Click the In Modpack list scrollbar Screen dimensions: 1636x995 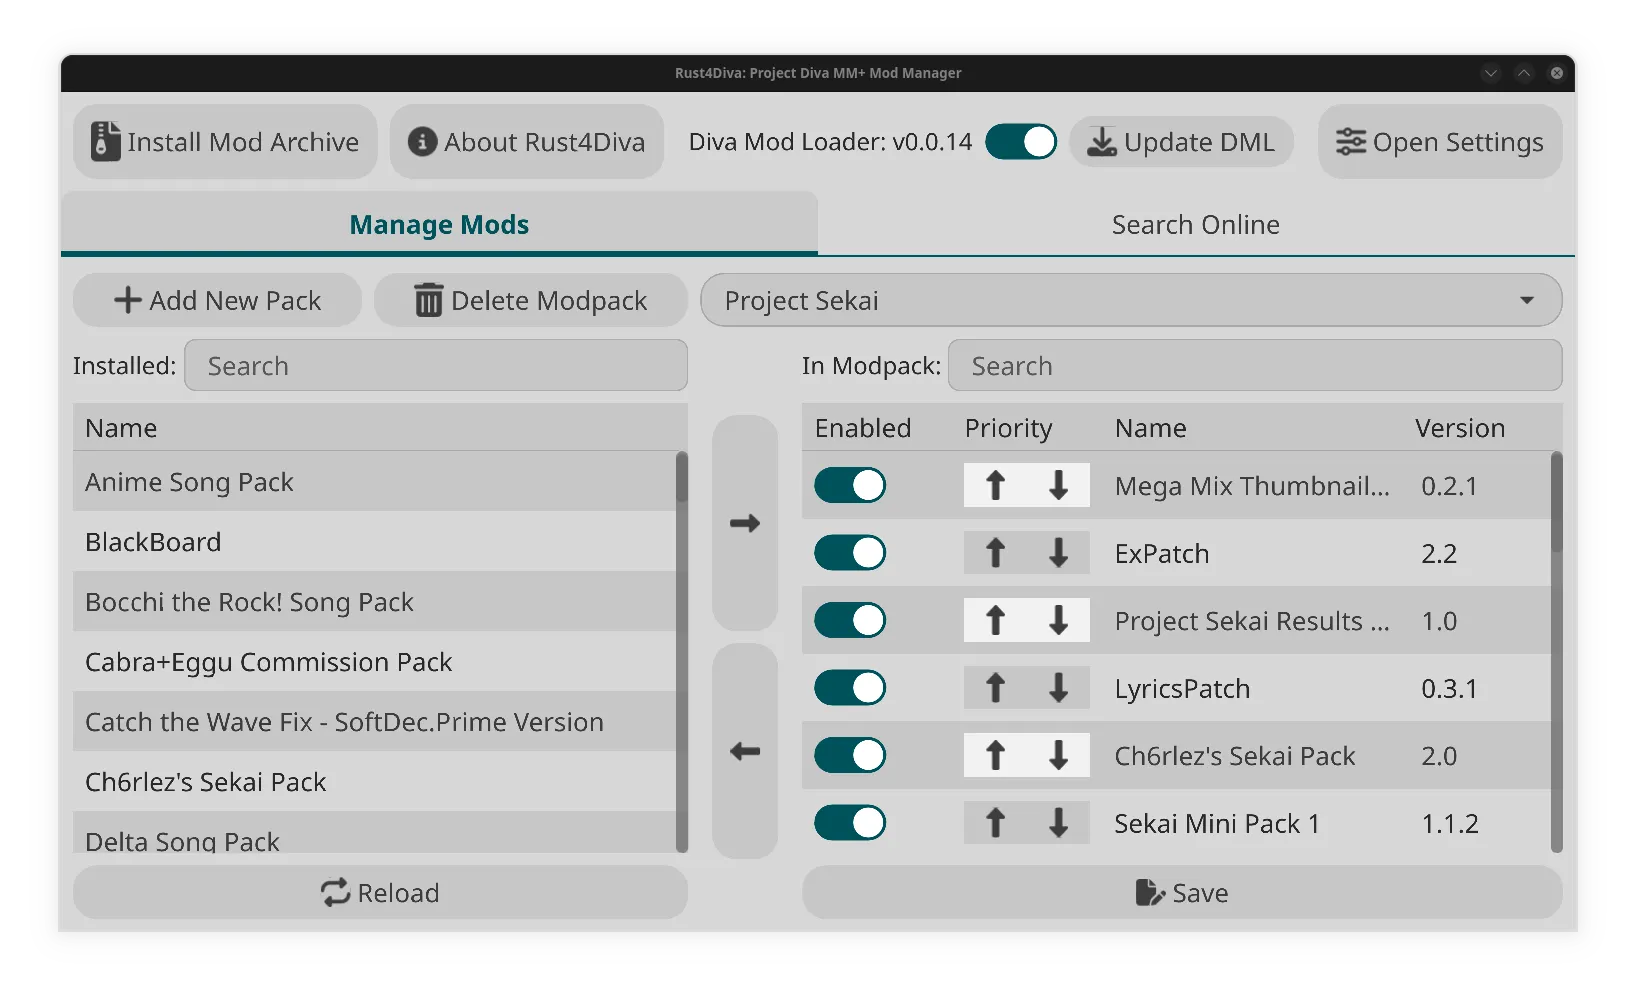pyautogui.click(x=1556, y=652)
